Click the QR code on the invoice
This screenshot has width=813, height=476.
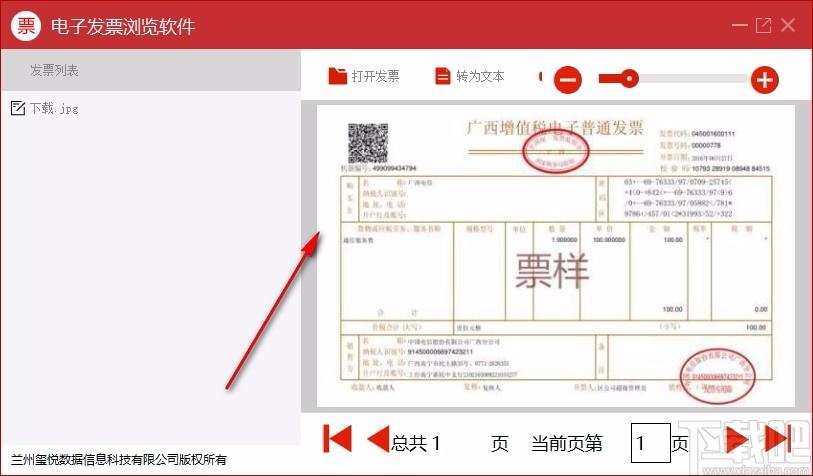368,143
